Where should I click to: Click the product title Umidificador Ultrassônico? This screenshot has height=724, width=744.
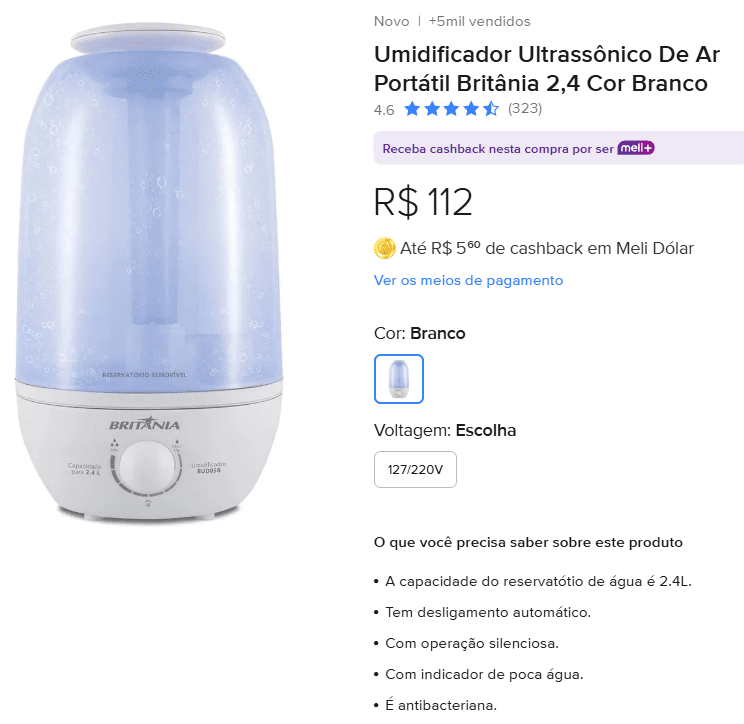(547, 69)
